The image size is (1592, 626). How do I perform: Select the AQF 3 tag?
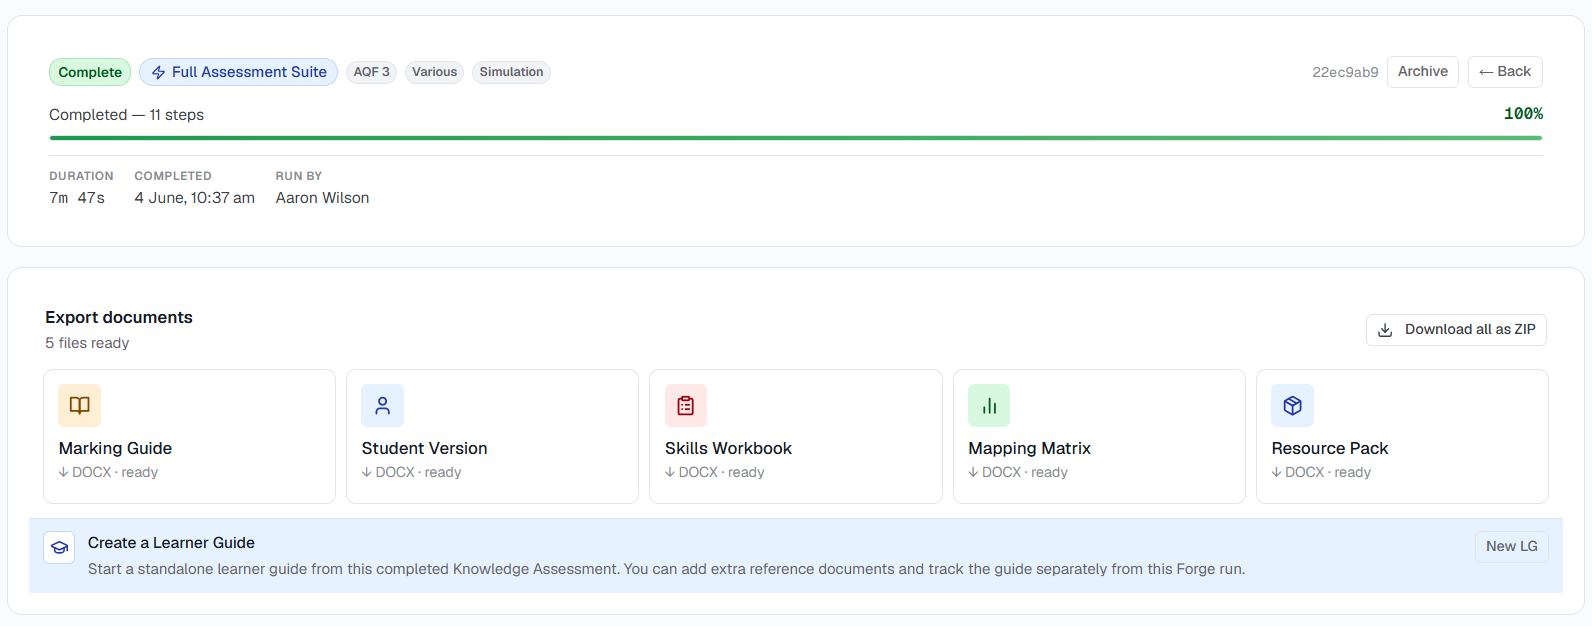(372, 72)
